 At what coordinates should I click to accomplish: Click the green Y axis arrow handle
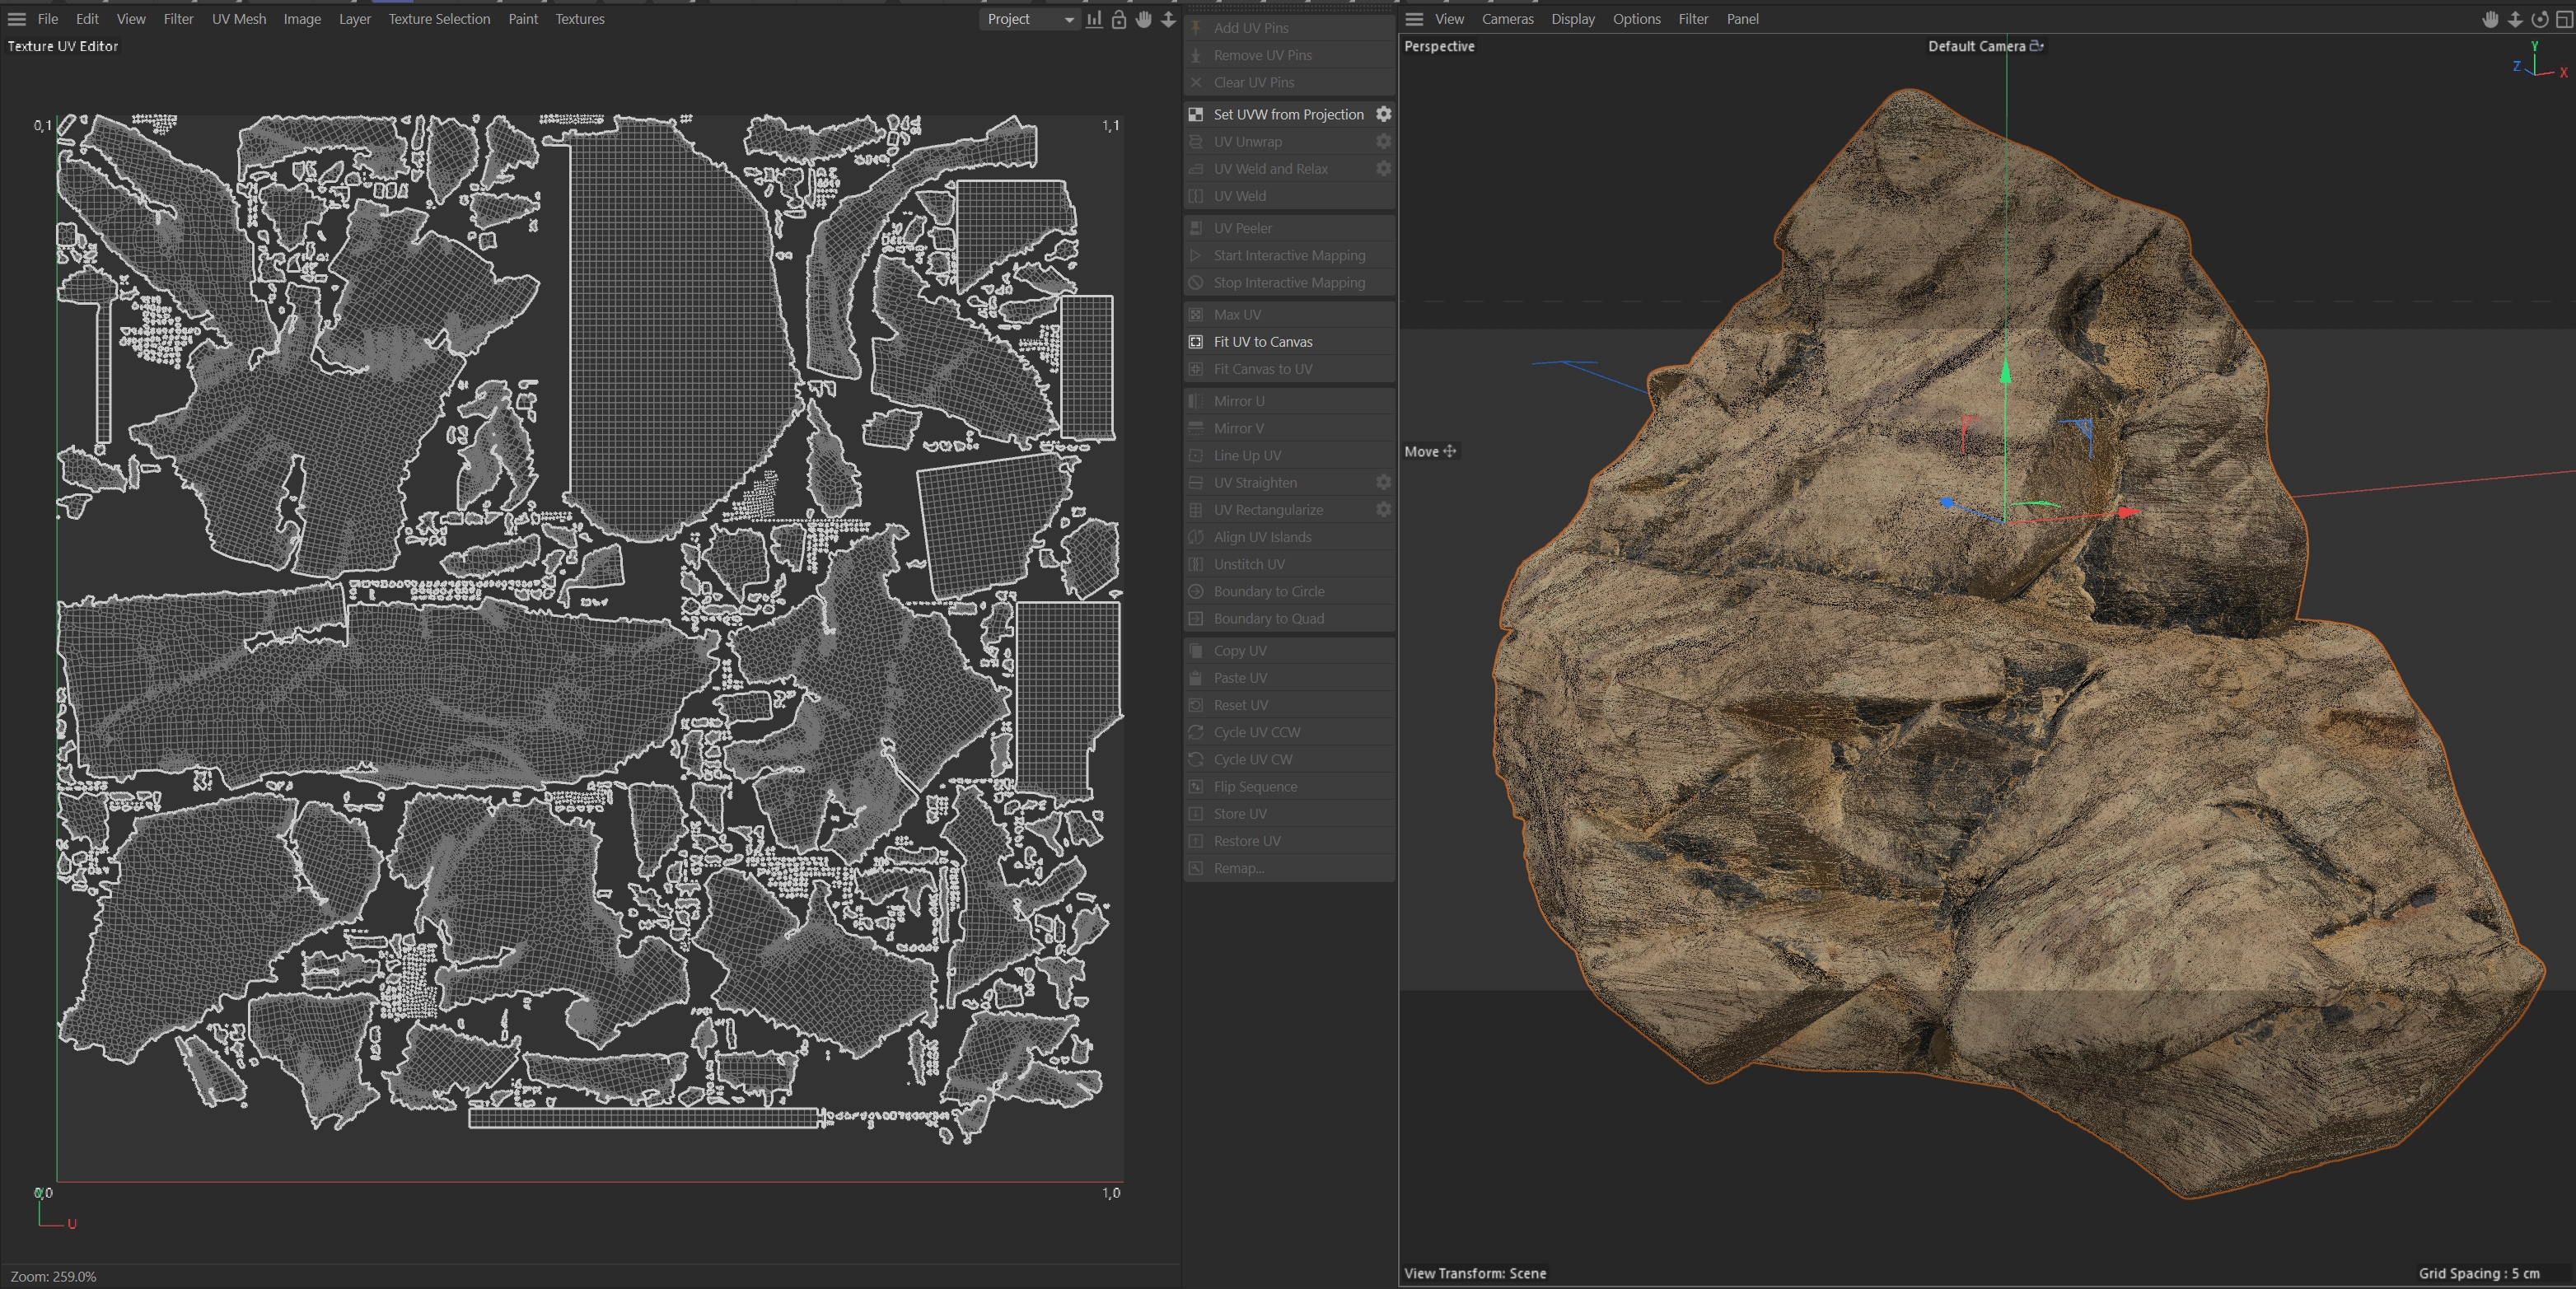[2005, 372]
